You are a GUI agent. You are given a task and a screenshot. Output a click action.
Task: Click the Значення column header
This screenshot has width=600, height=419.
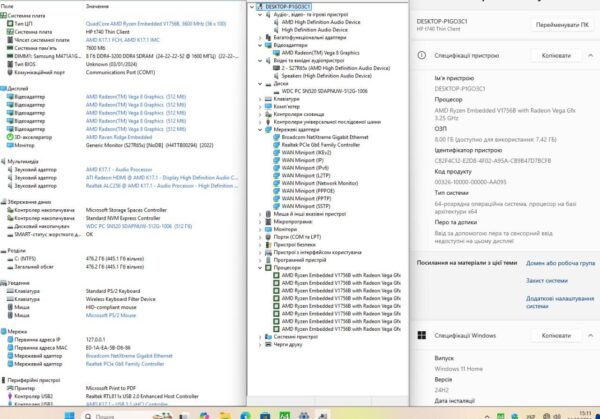tap(97, 6)
